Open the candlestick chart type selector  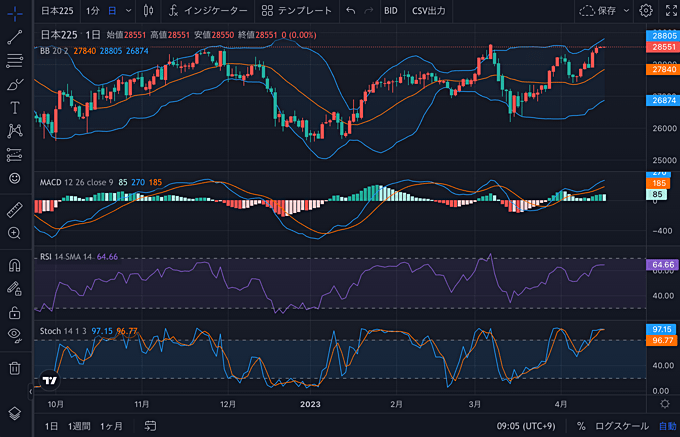pyautogui.click(x=149, y=11)
